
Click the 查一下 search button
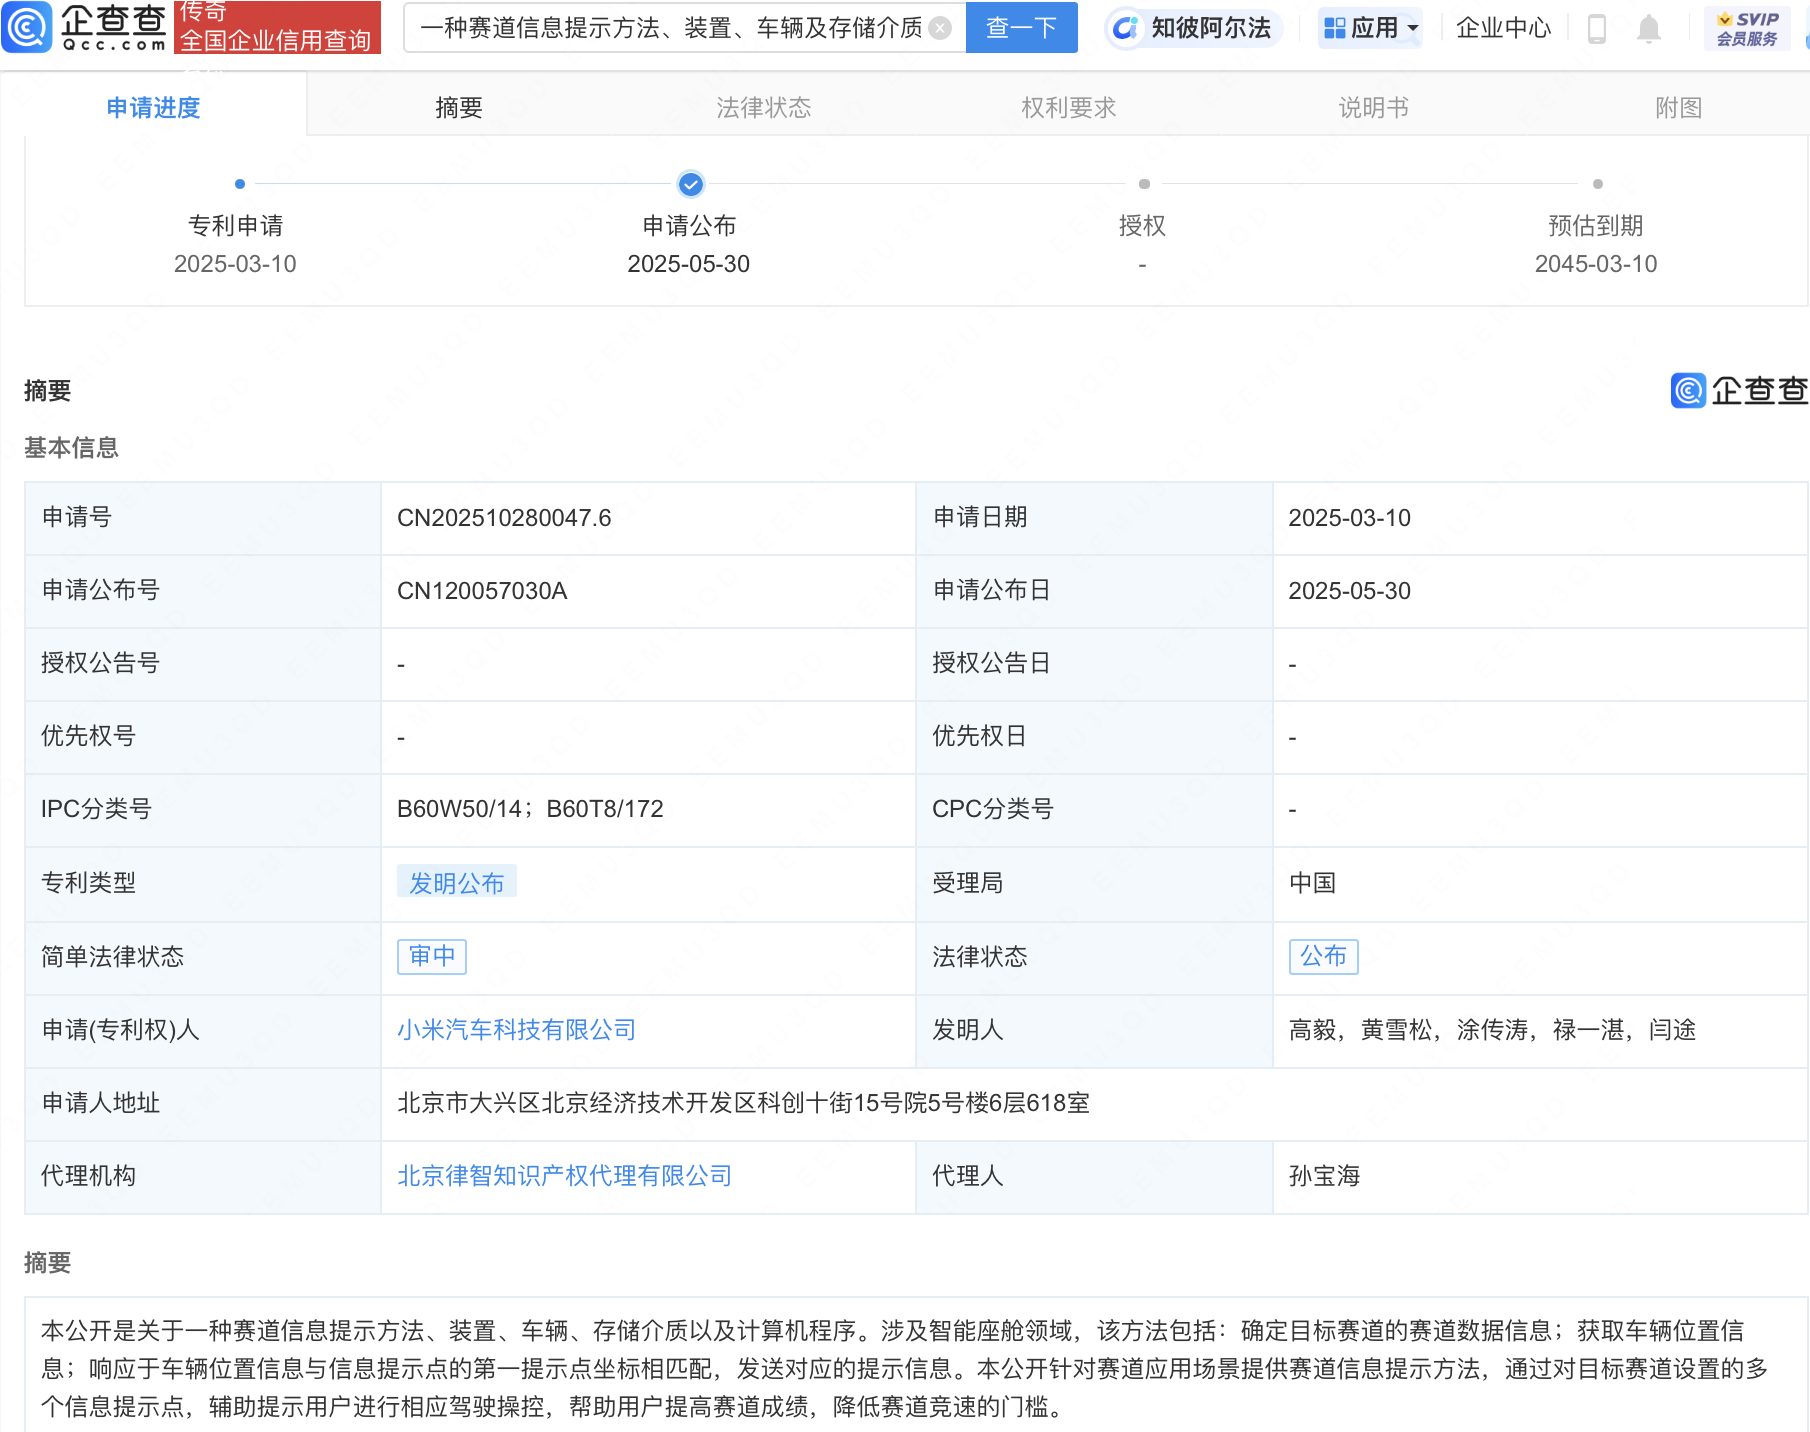click(1021, 28)
